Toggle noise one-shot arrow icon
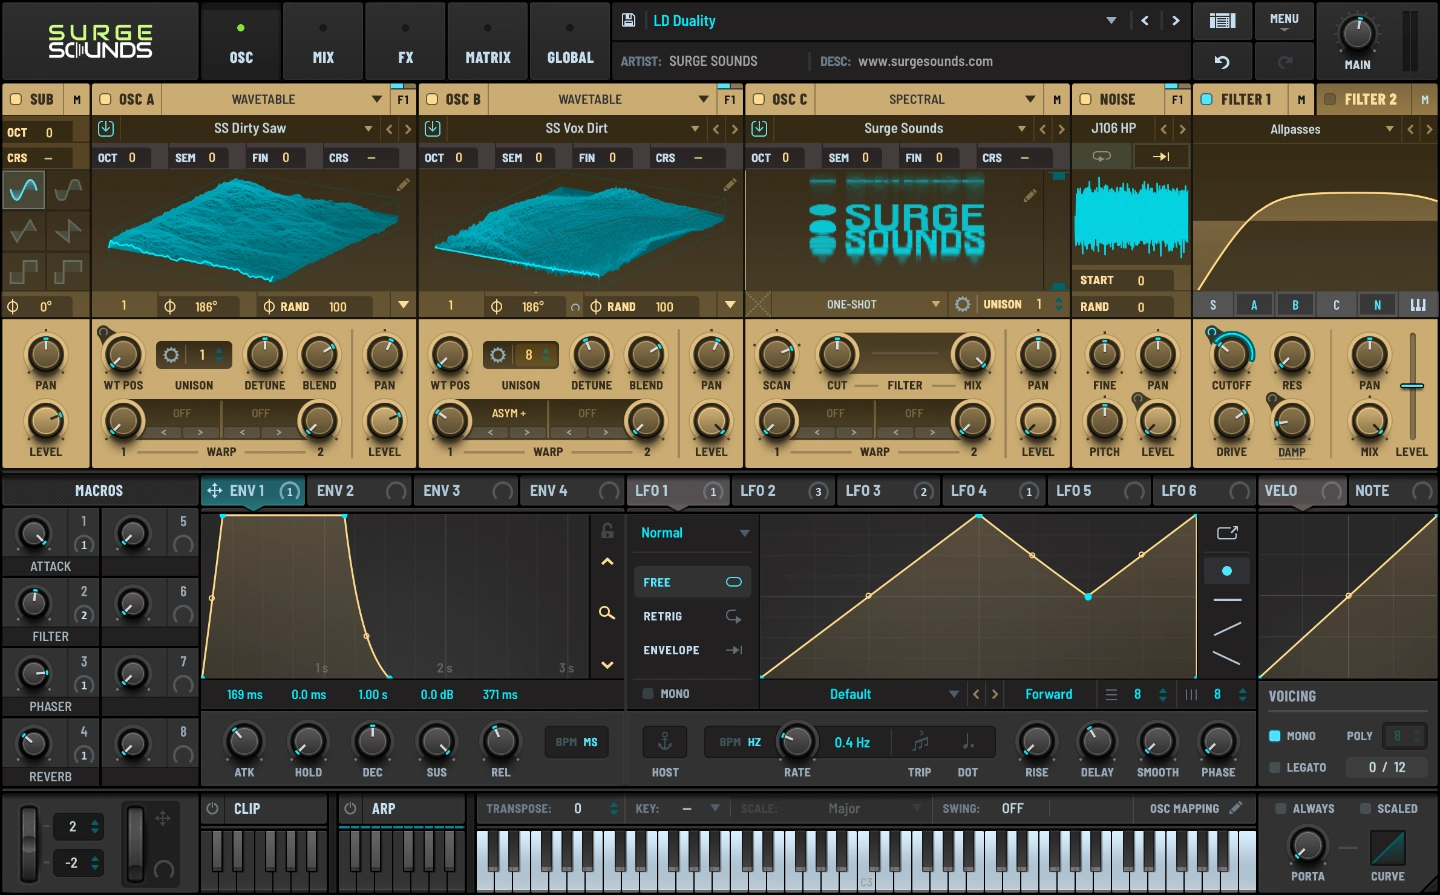This screenshot has height=895, width=1440. 1161,157
